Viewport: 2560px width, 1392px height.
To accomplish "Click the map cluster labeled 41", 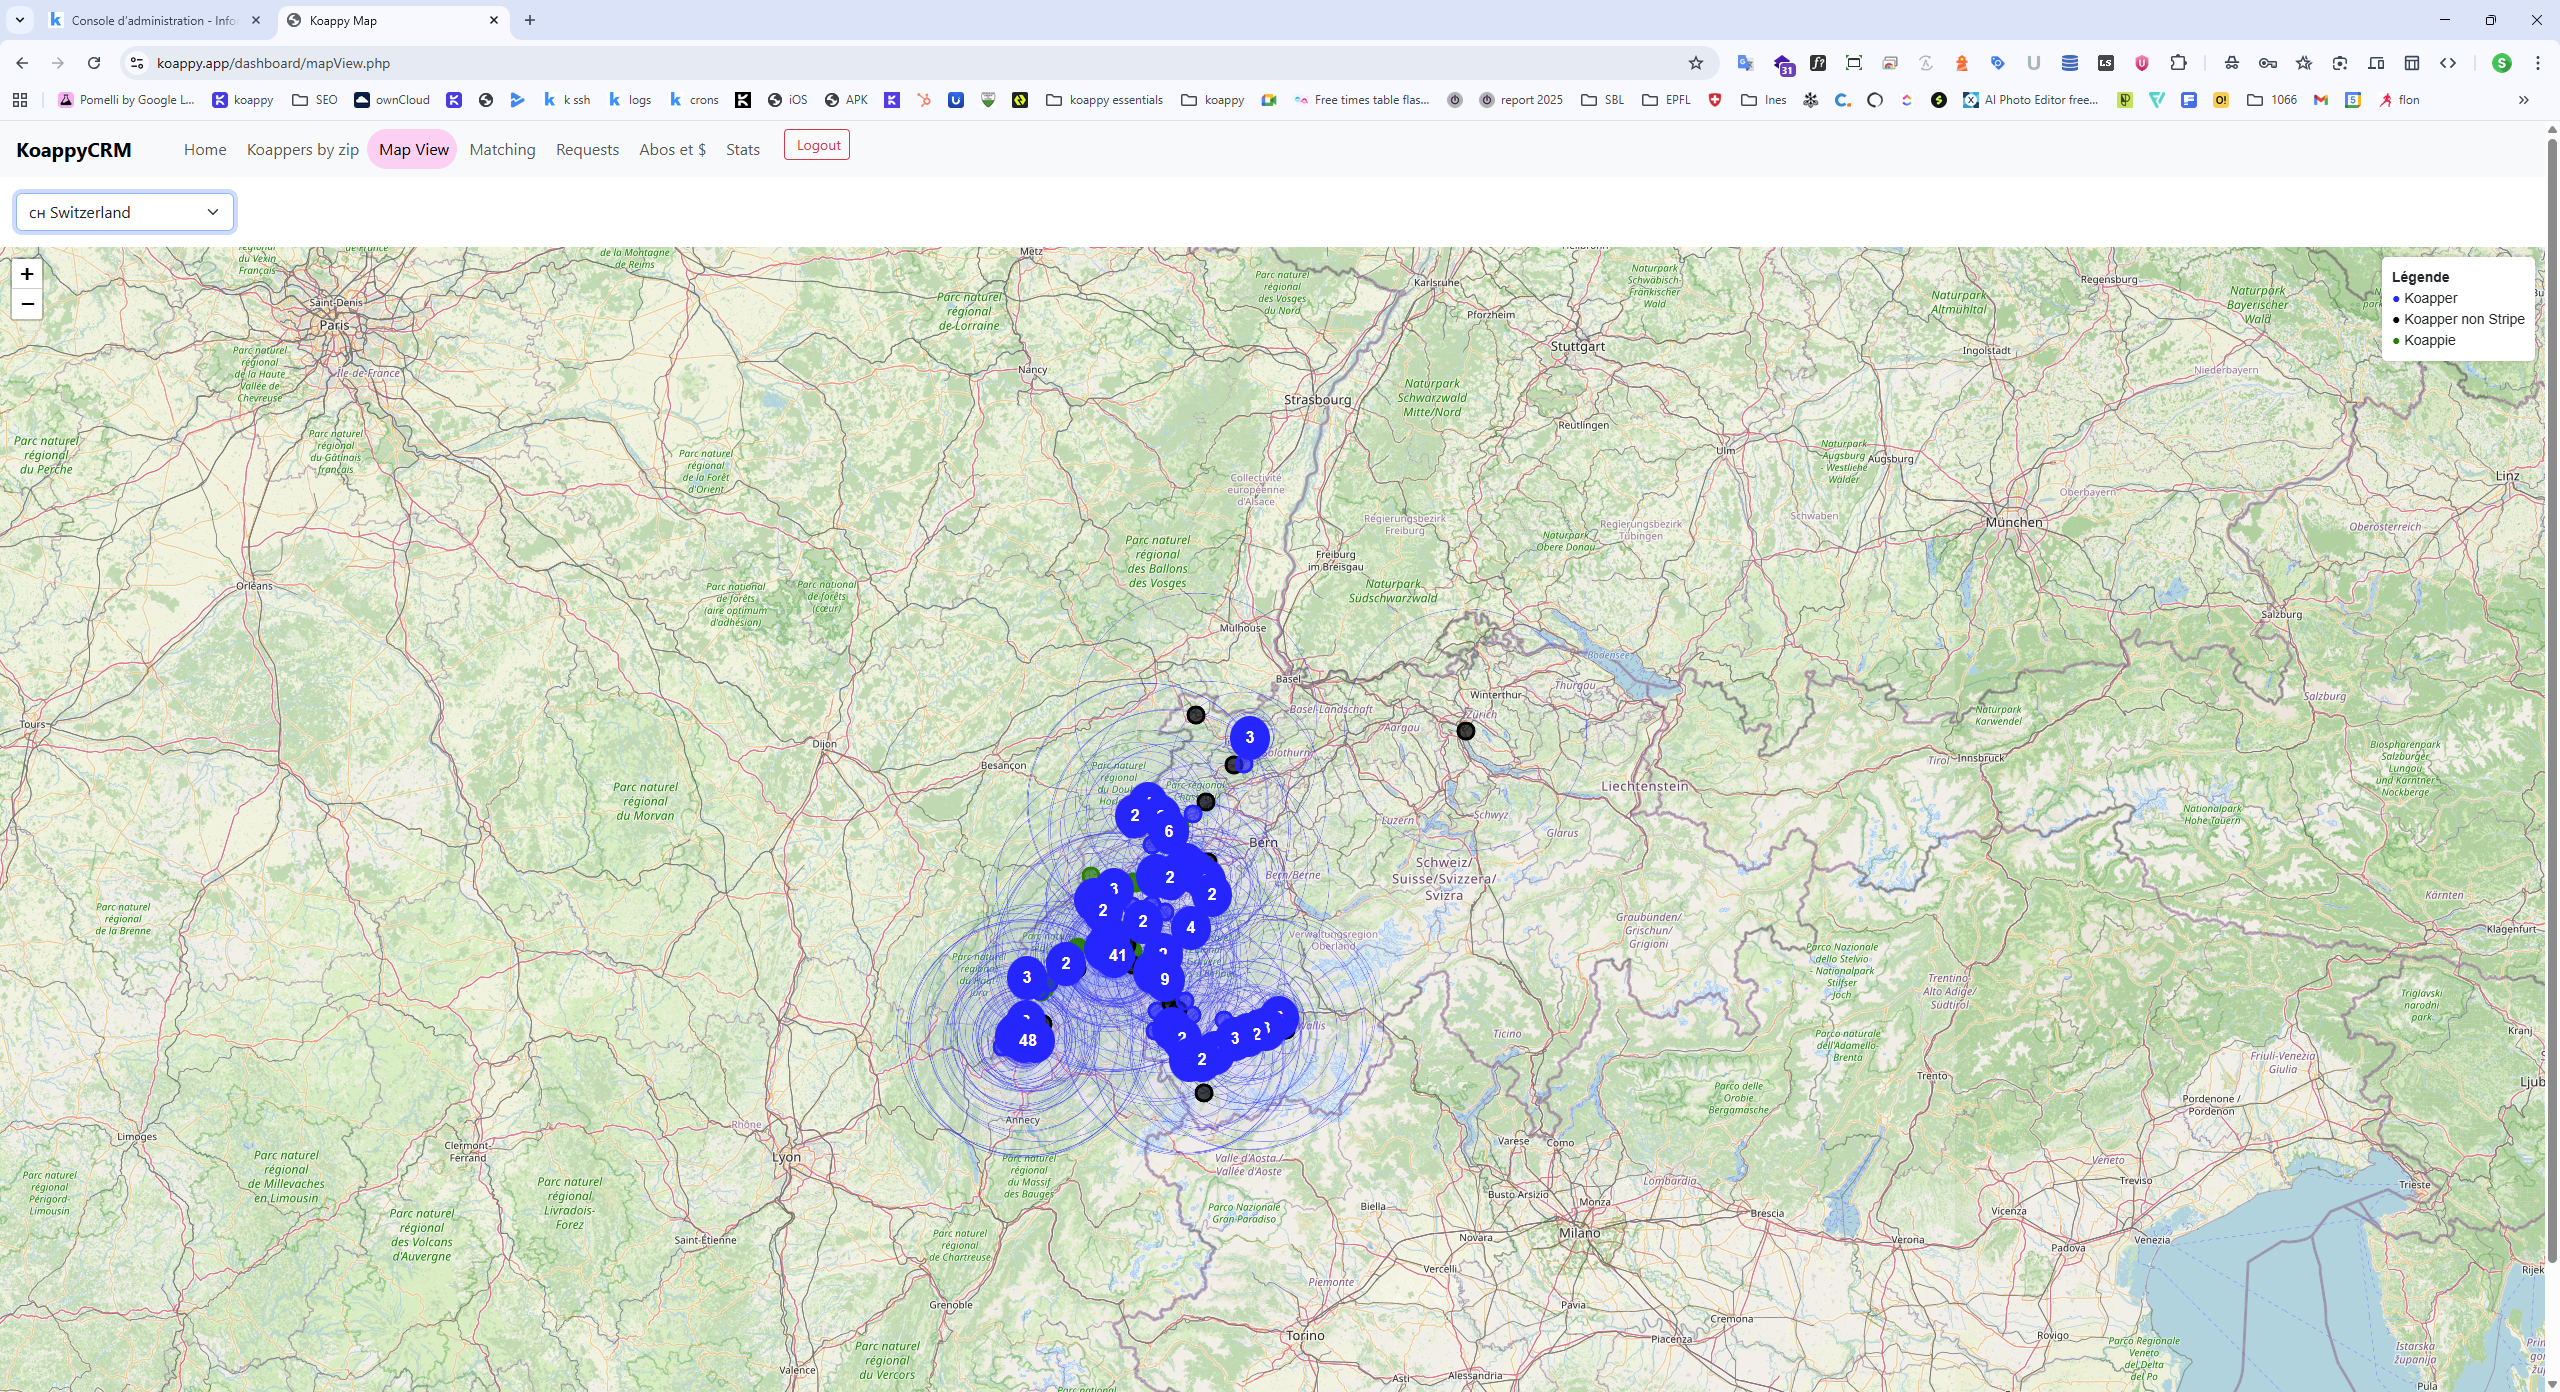I will (1117, 955).
